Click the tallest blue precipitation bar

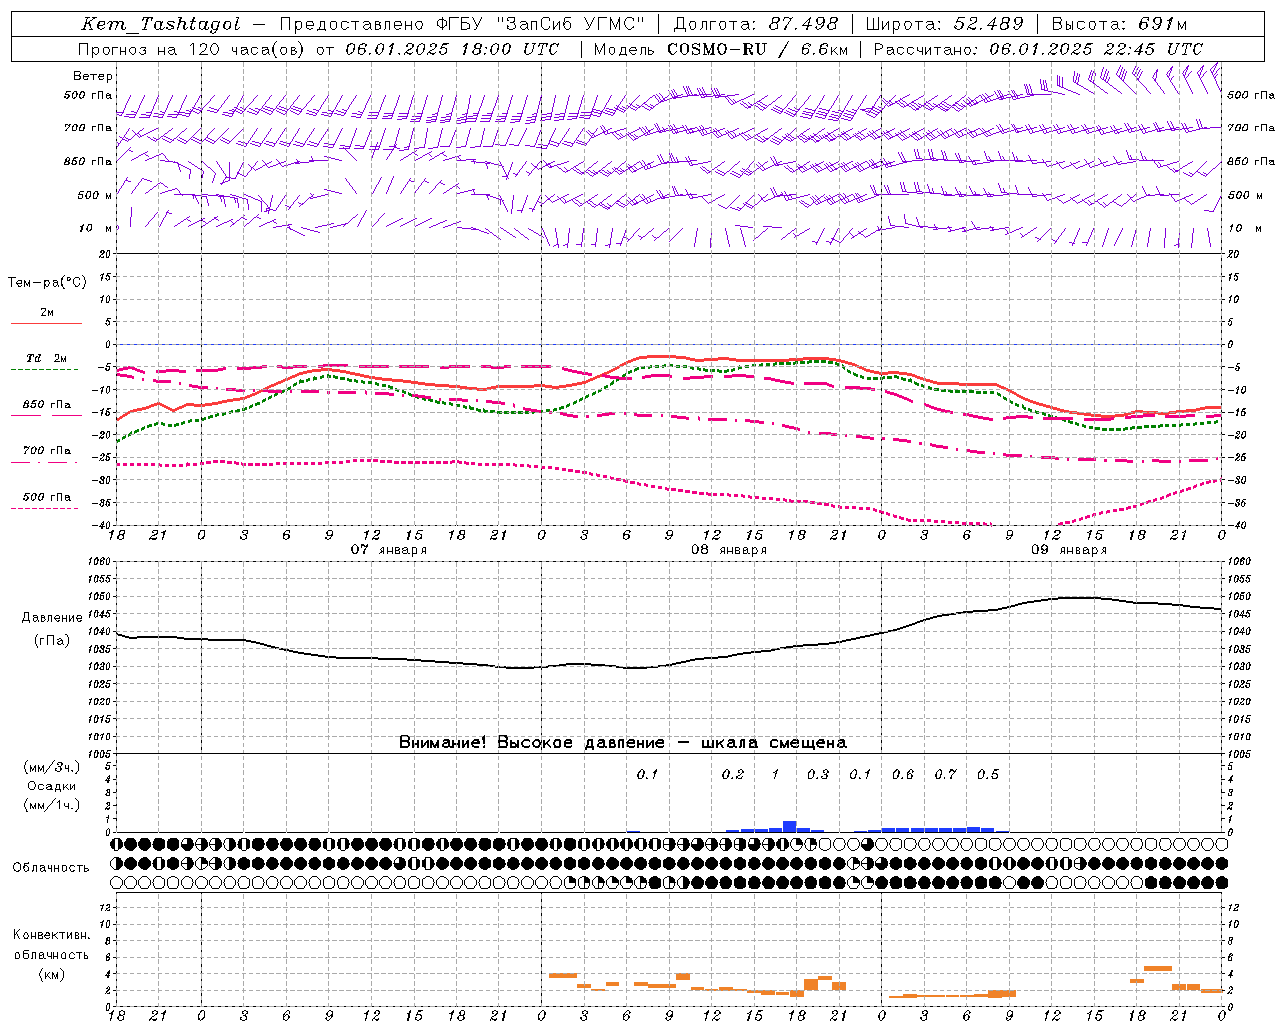789,827
